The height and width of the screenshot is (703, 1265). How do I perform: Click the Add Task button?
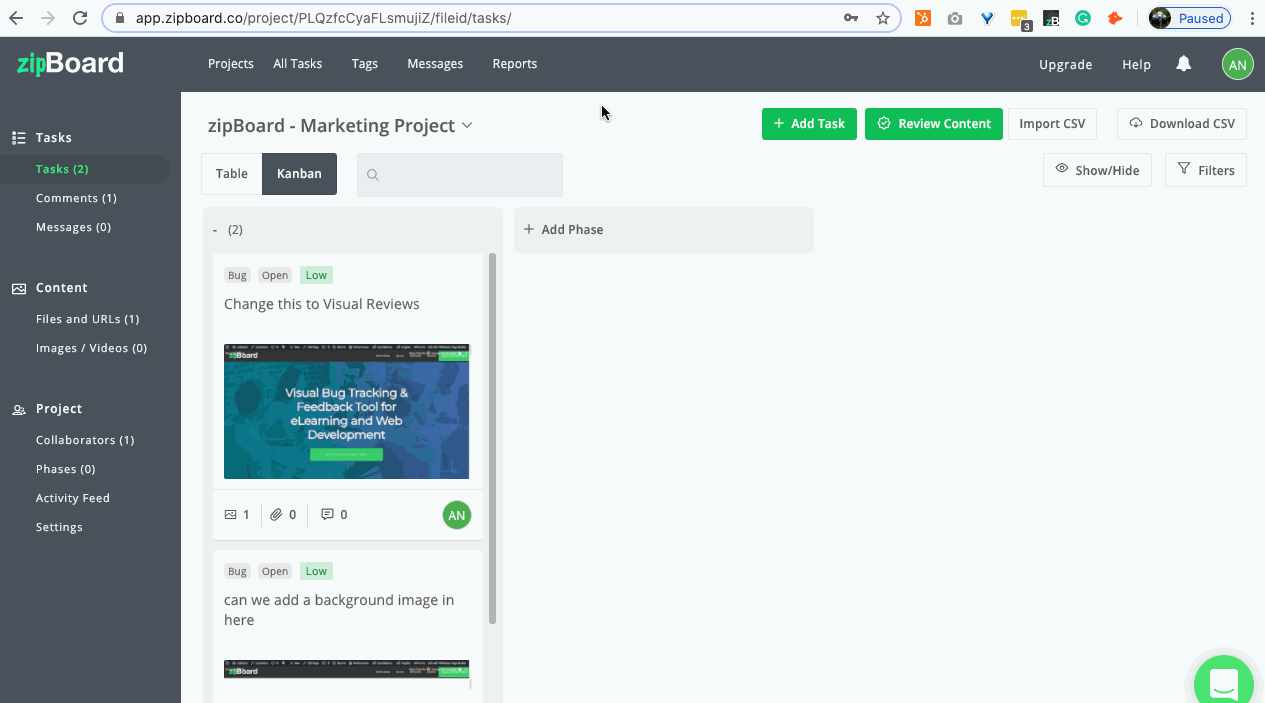point(809,124)
